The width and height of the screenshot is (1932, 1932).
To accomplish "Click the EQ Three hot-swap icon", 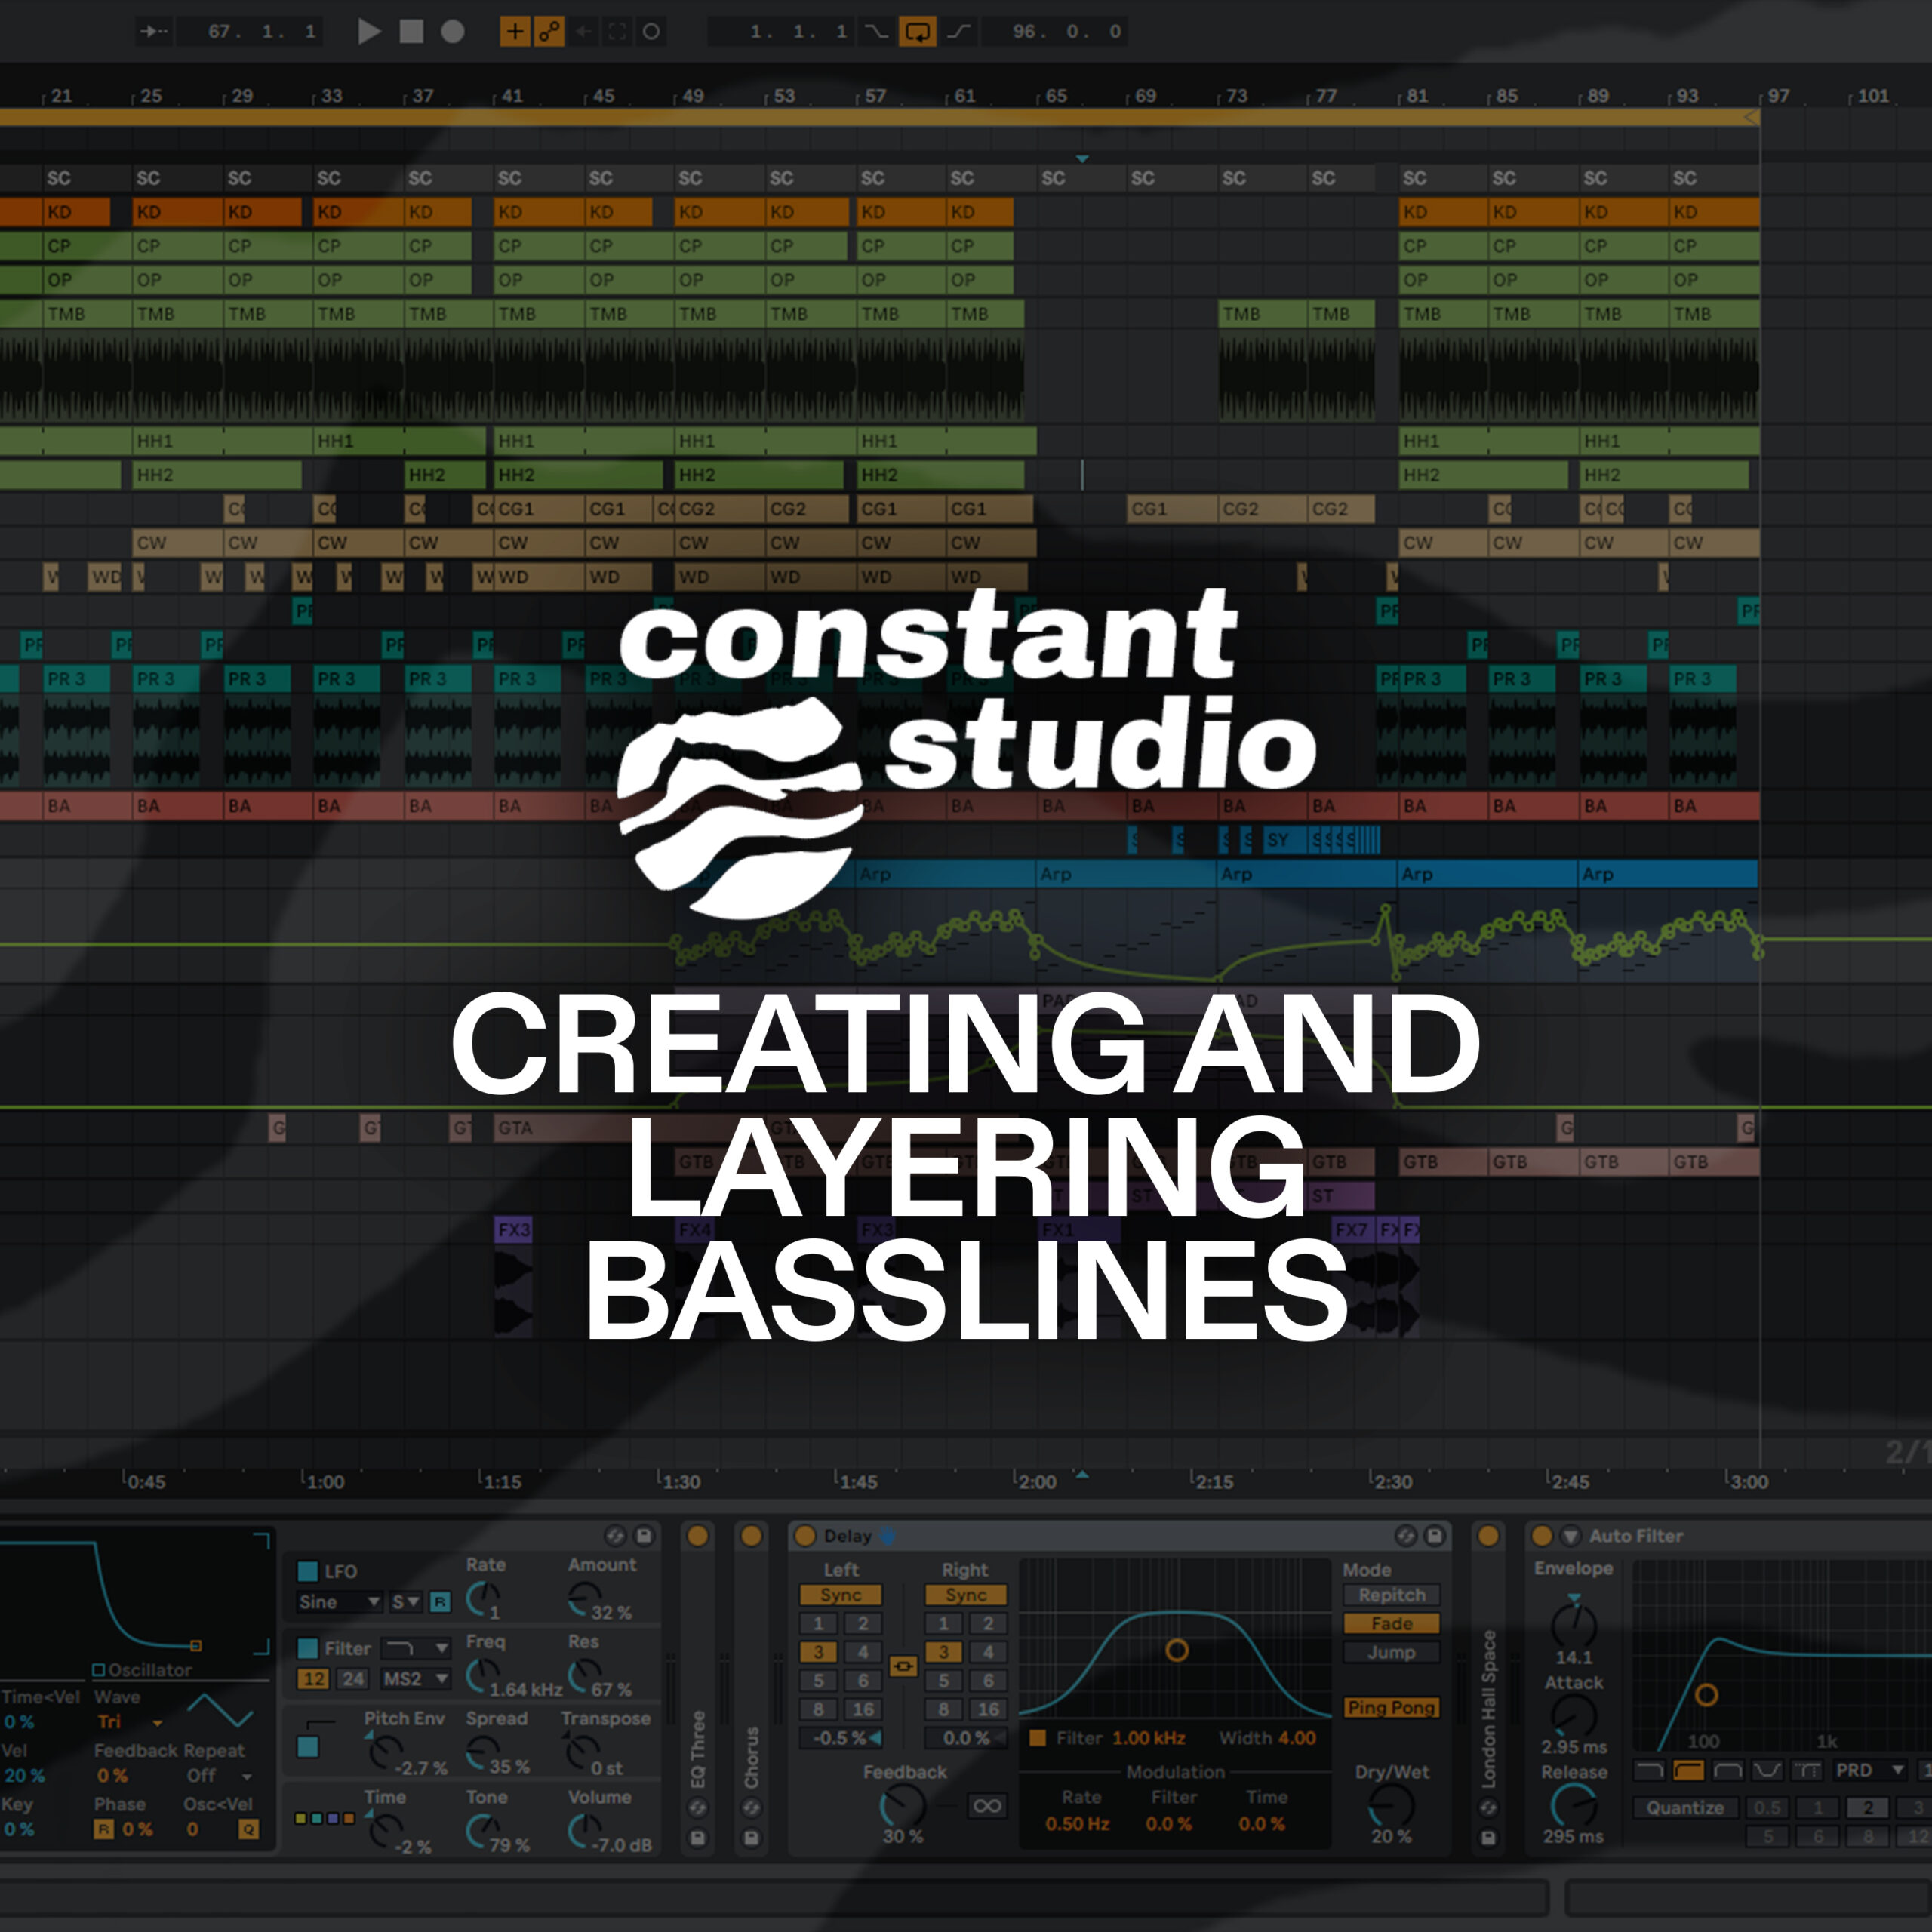I will [x=698, y=1808].
